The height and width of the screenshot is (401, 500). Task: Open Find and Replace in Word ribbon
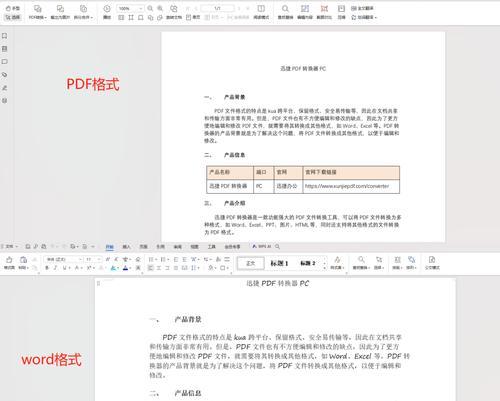(361, 262)
